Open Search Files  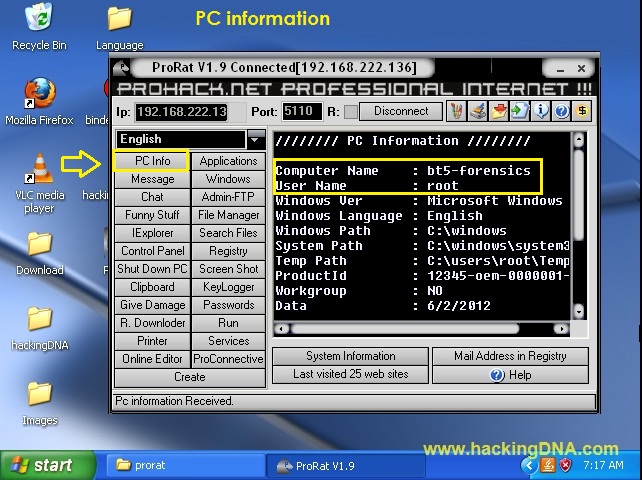[228, 233]
